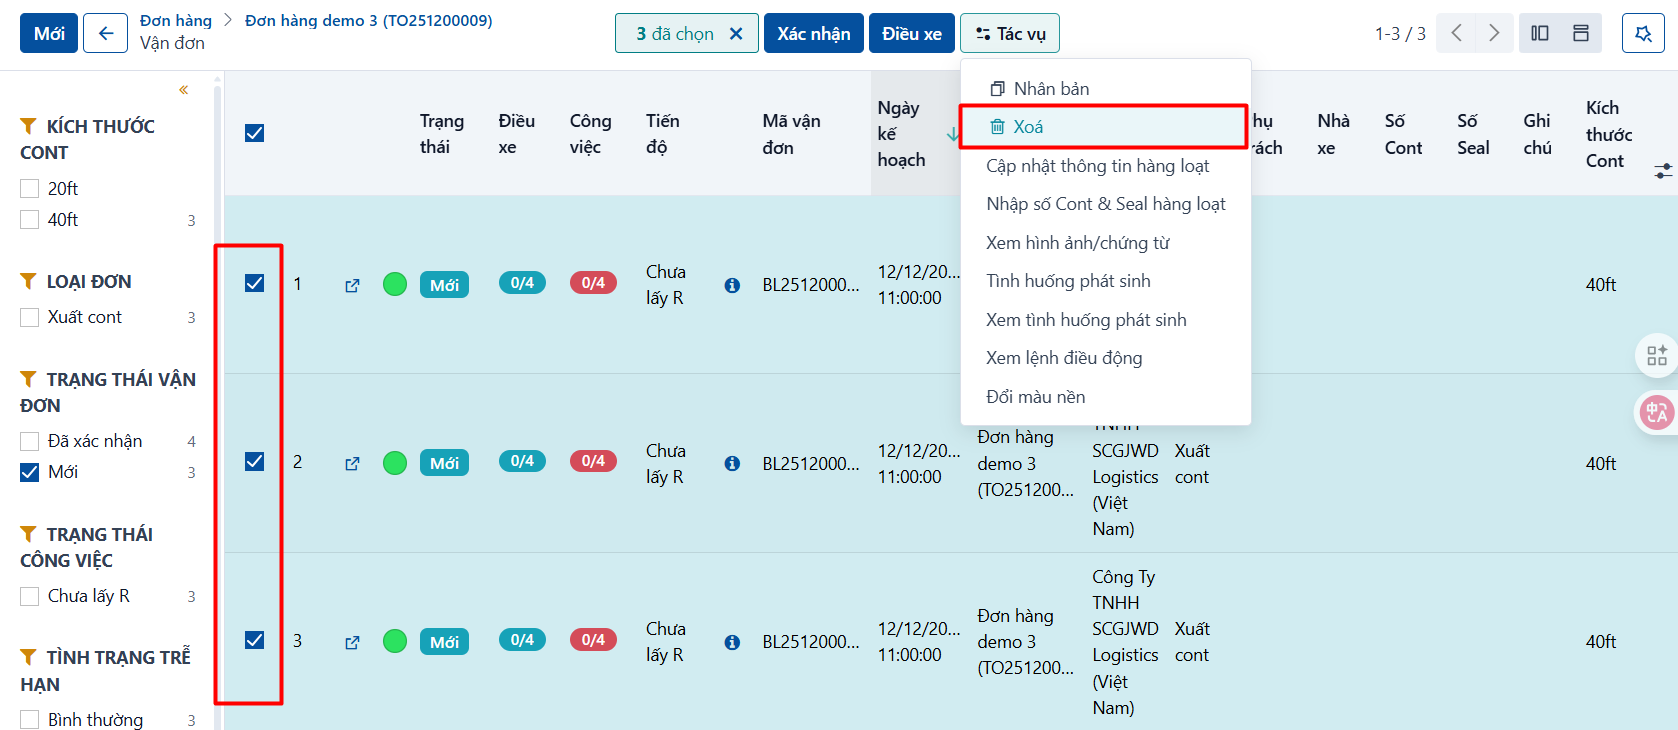Image resolution: width=1678 pixels, height=730 pixels.
Task: Choose Xem lệnh điều động
Action: pos(1106,358)
